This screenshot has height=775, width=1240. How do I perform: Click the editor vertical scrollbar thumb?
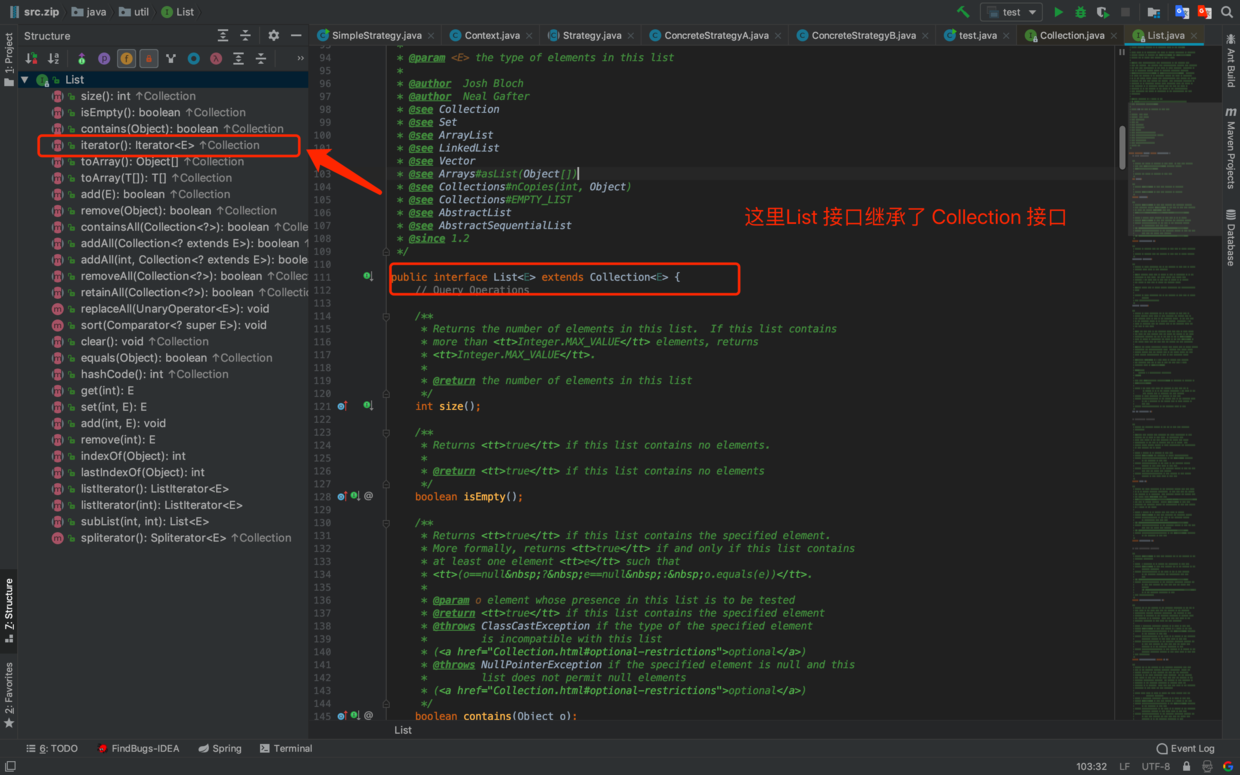pos(1122,147)
